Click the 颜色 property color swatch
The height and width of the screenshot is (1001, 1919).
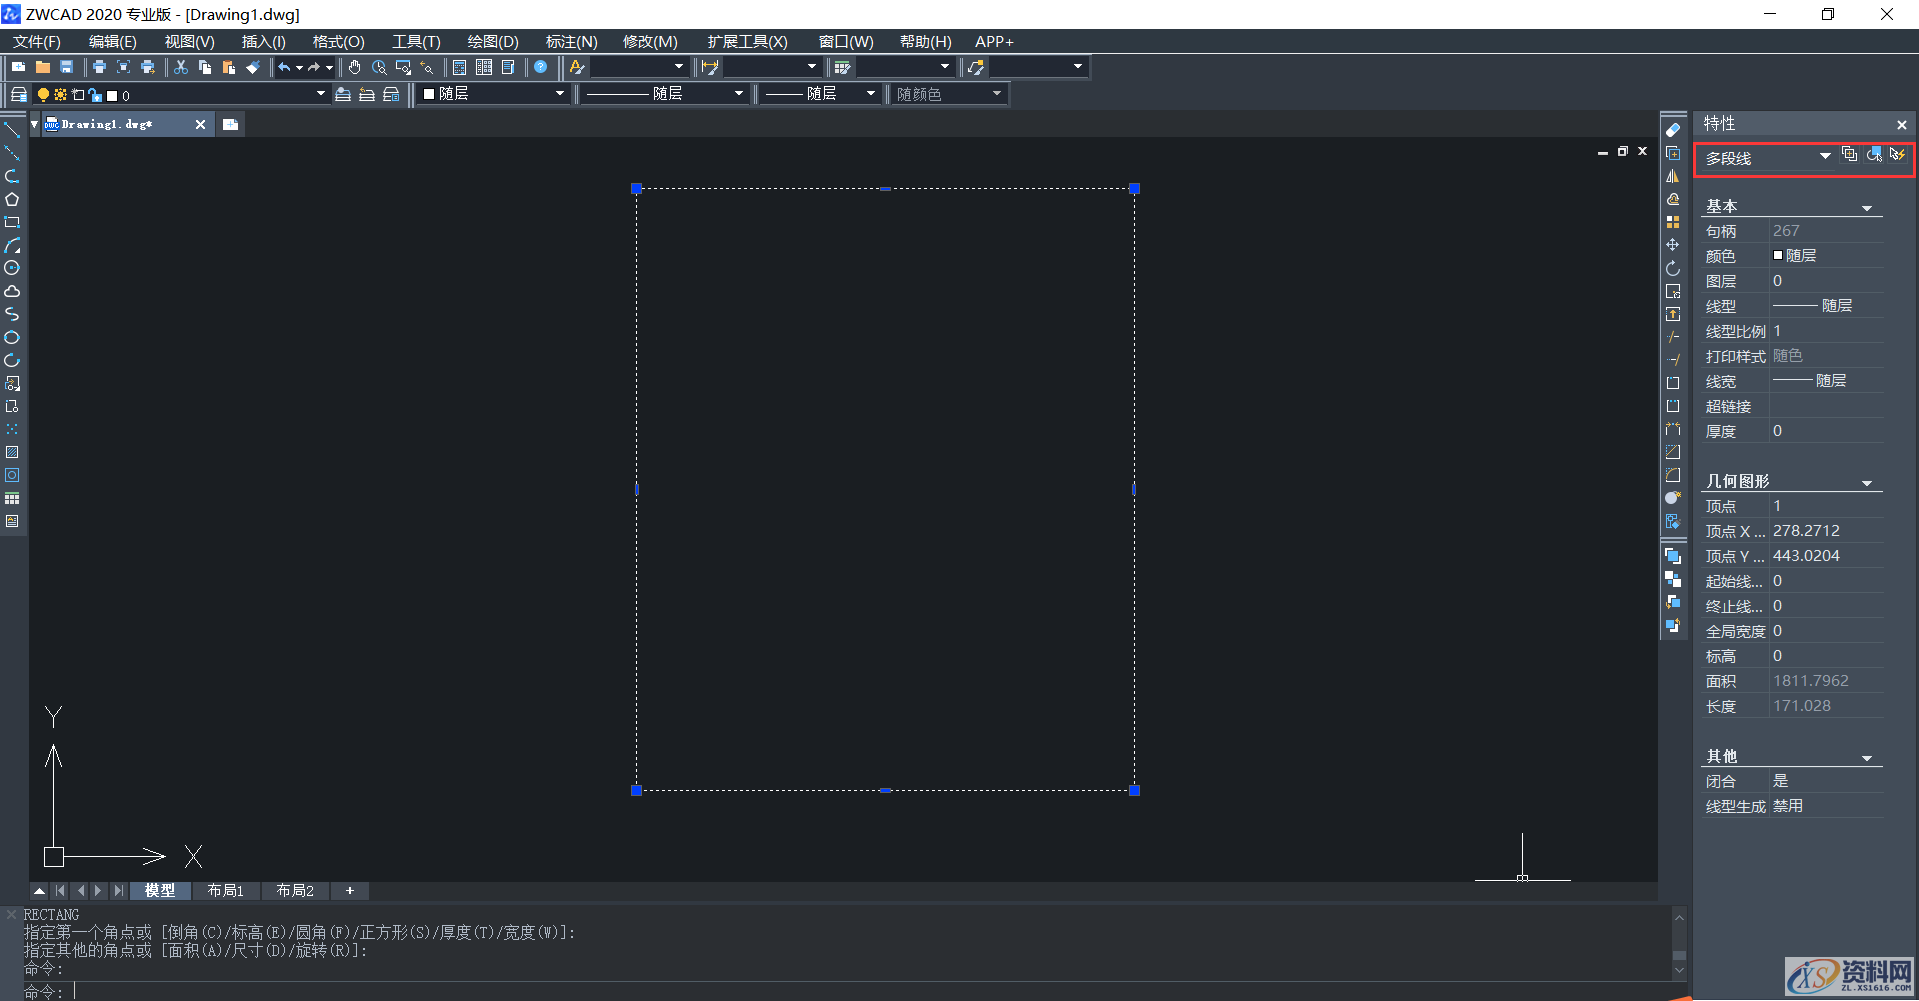point(1778,256)
